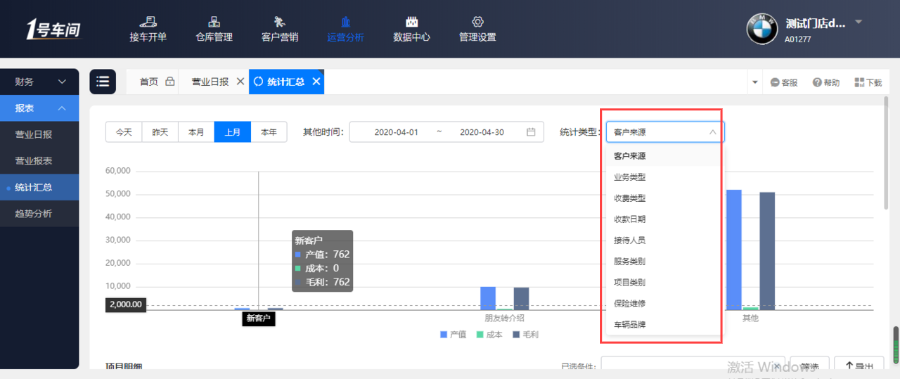
Task: Click the 新客户 axis label
Action: click(x=258, y=318)
